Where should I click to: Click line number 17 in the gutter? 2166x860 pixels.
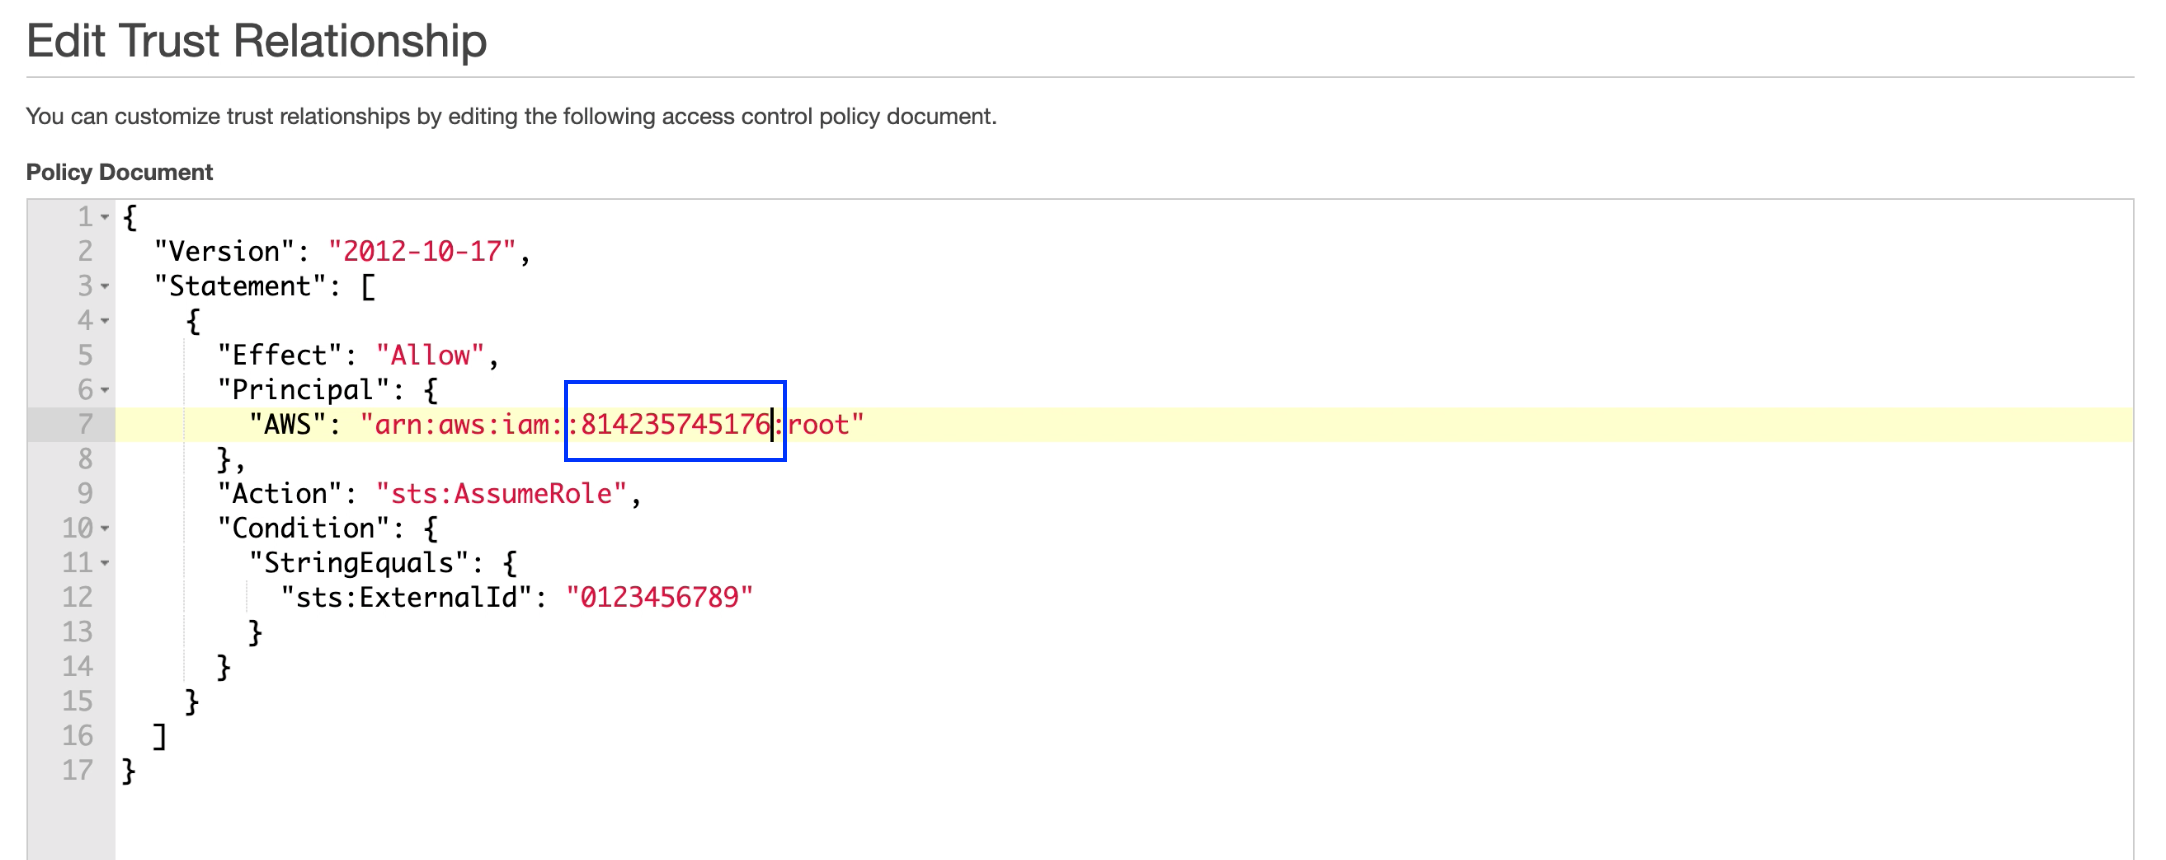(78, 770)
